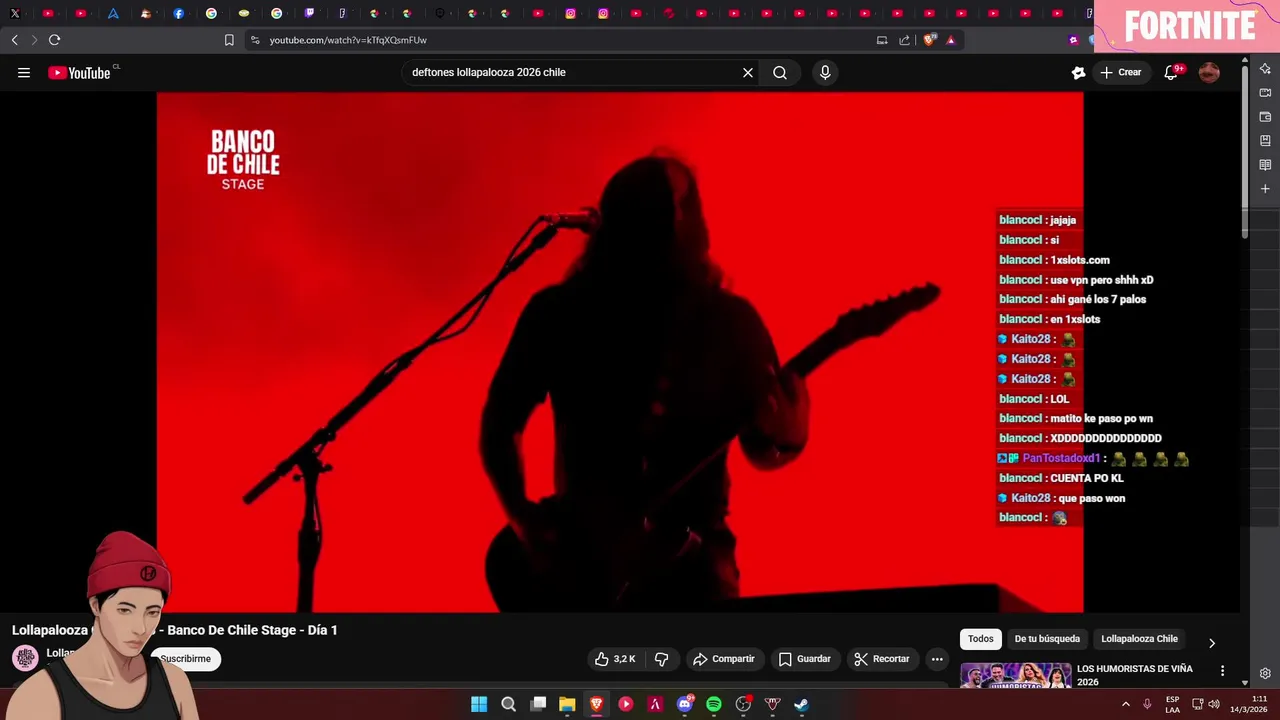Open LOS HUMORISTAS DE VIÑA 2026 title
Screen dimensions: 1280x720
[1135, 675]
